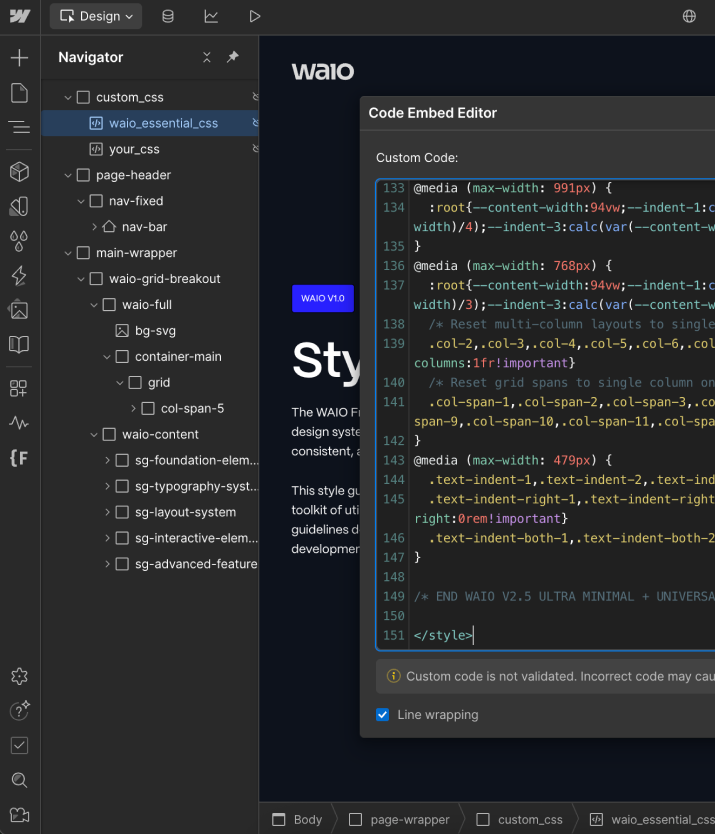This screenshot has height=834, width=715.
Task: Open the Assets image icon
Action: 19,310
